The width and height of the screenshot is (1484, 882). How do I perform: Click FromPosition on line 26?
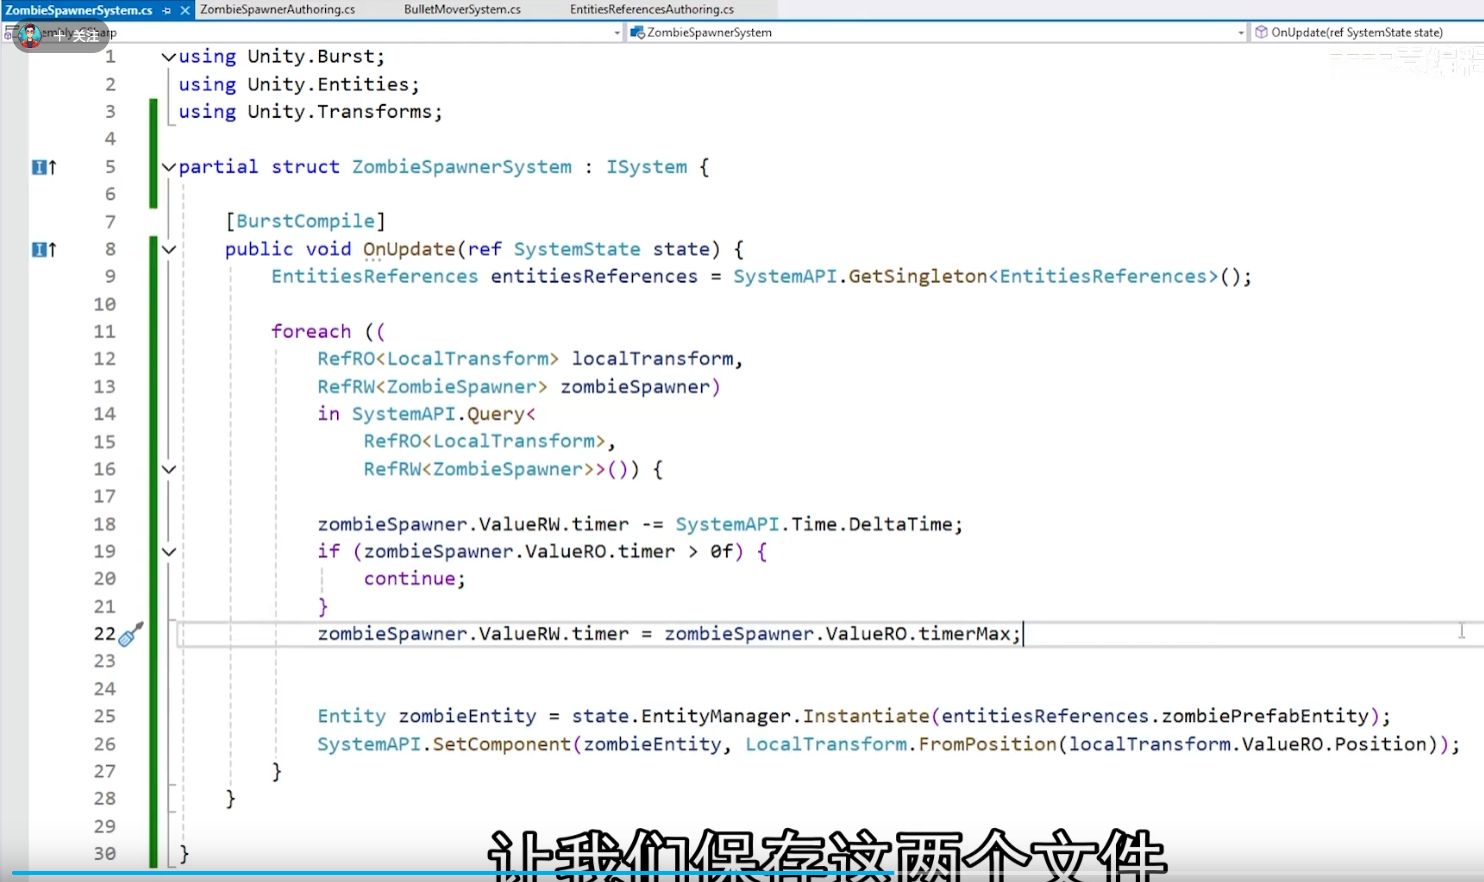click(x=988, y=744)
